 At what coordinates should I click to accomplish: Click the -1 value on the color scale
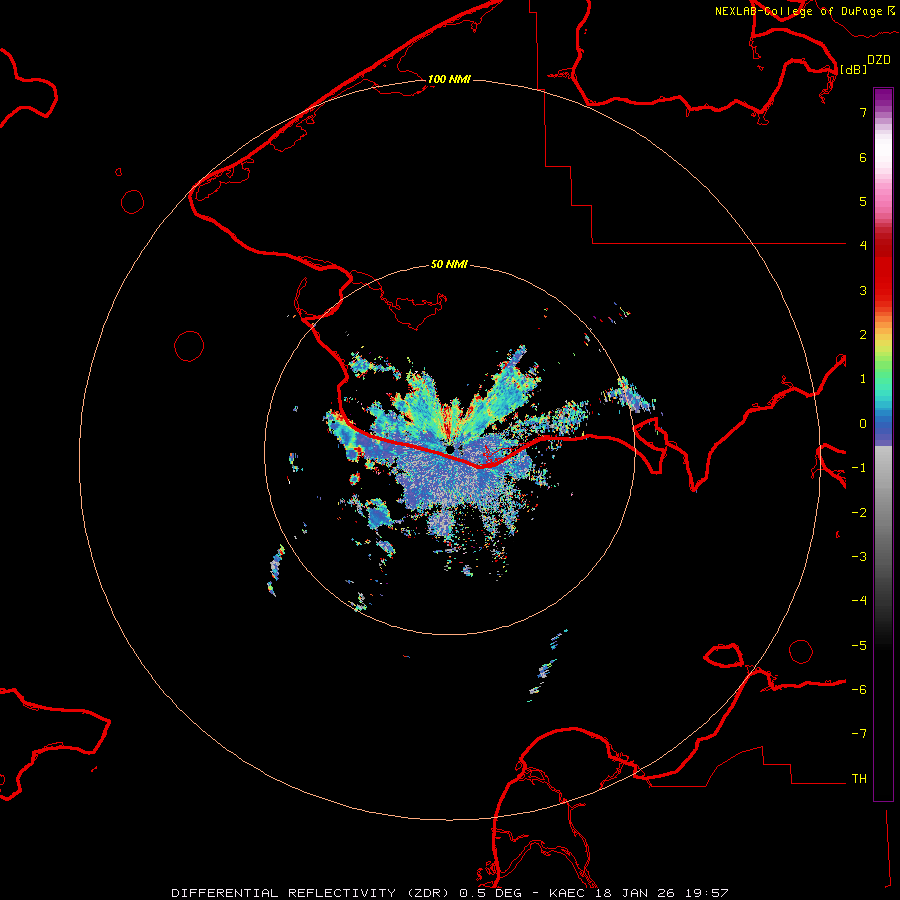coord(859,468)
